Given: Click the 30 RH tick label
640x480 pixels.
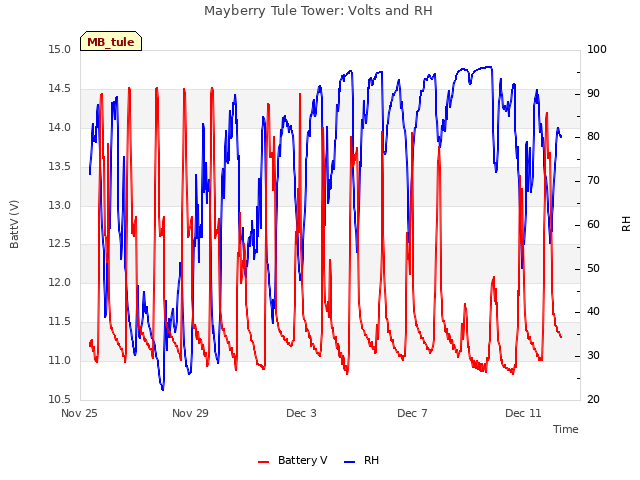Looking at the screenshot, I should click(593, 356).
